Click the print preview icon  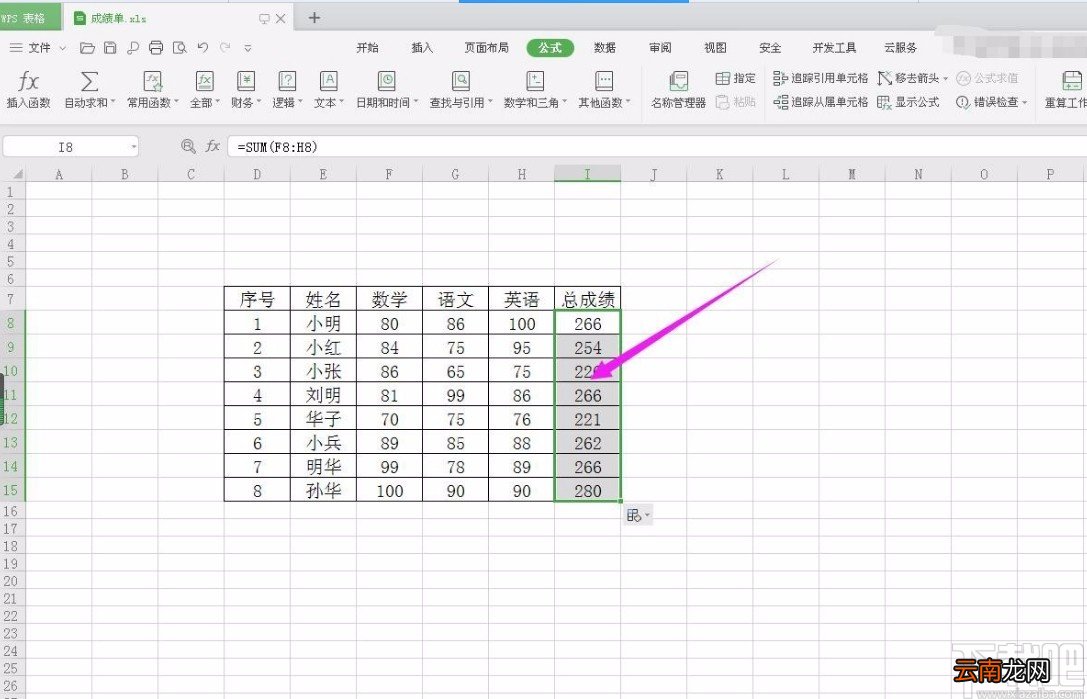180,47
